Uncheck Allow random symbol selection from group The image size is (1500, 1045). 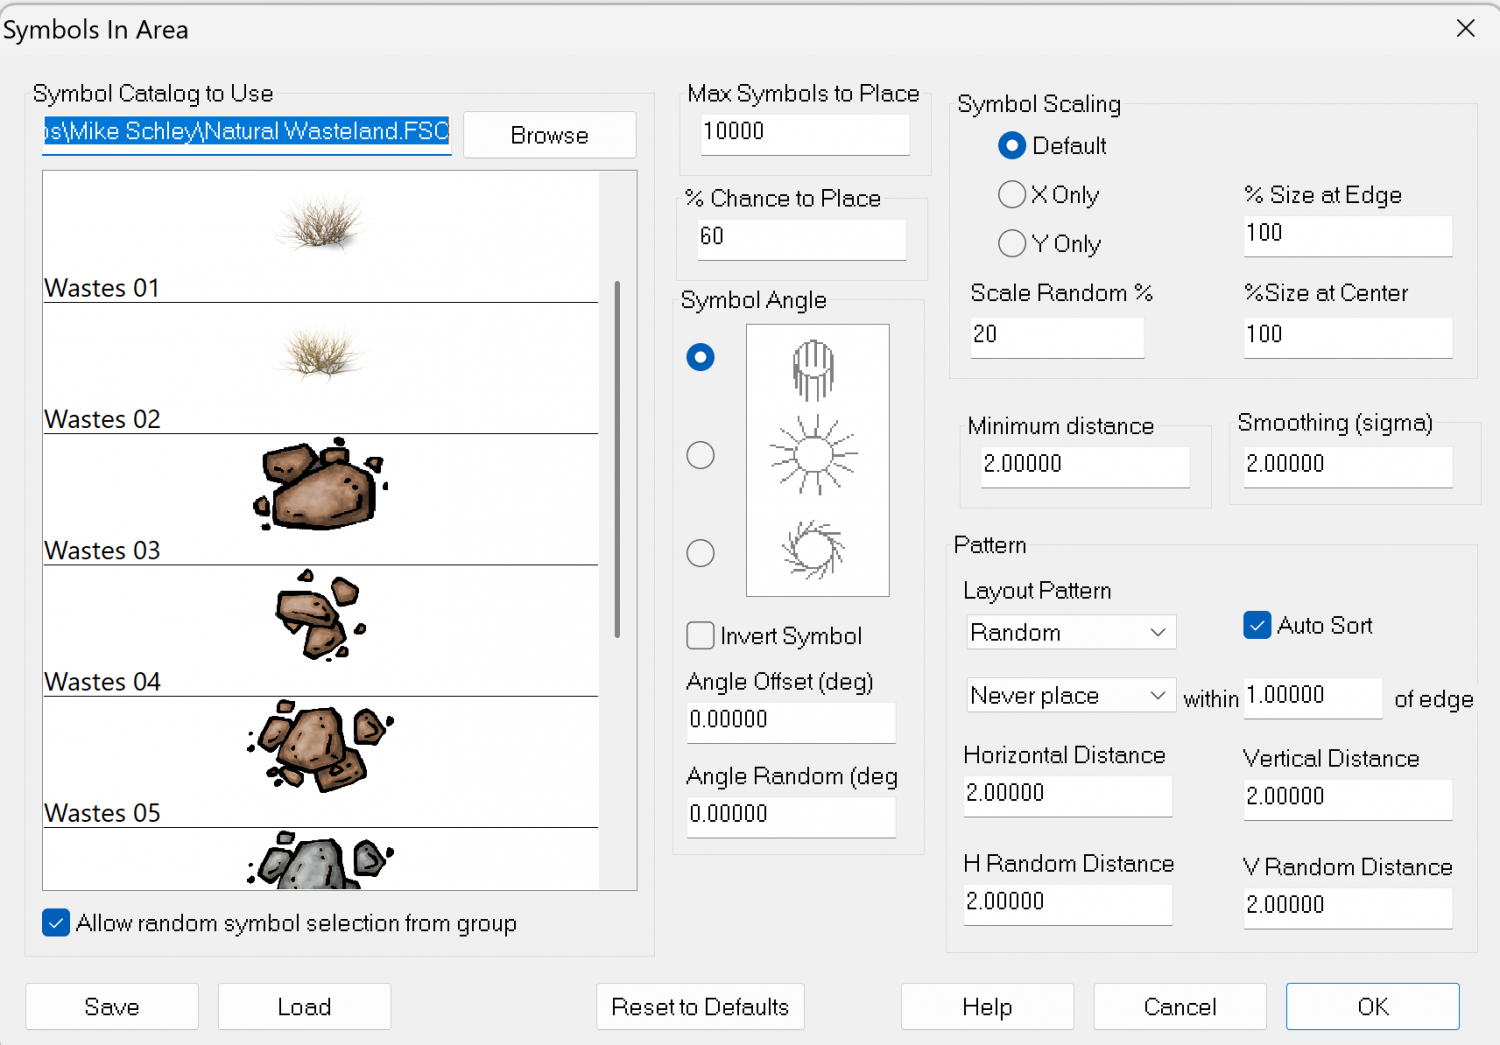point(57,923)
